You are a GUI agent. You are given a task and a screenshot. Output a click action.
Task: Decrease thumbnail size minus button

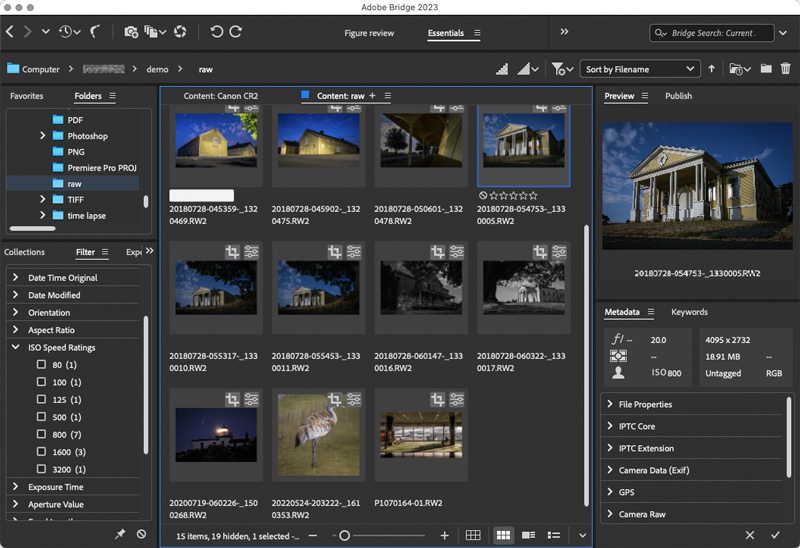313,535
